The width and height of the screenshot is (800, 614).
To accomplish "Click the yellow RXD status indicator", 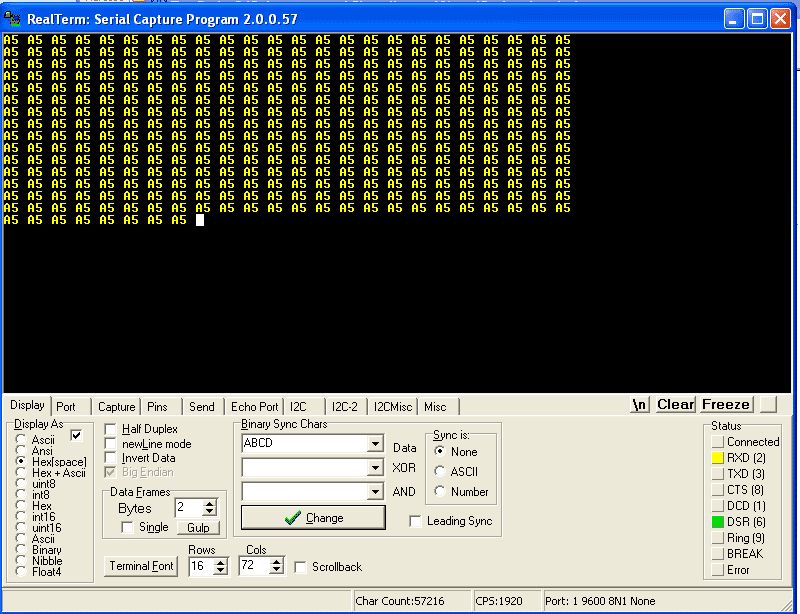I will [717, 457].
